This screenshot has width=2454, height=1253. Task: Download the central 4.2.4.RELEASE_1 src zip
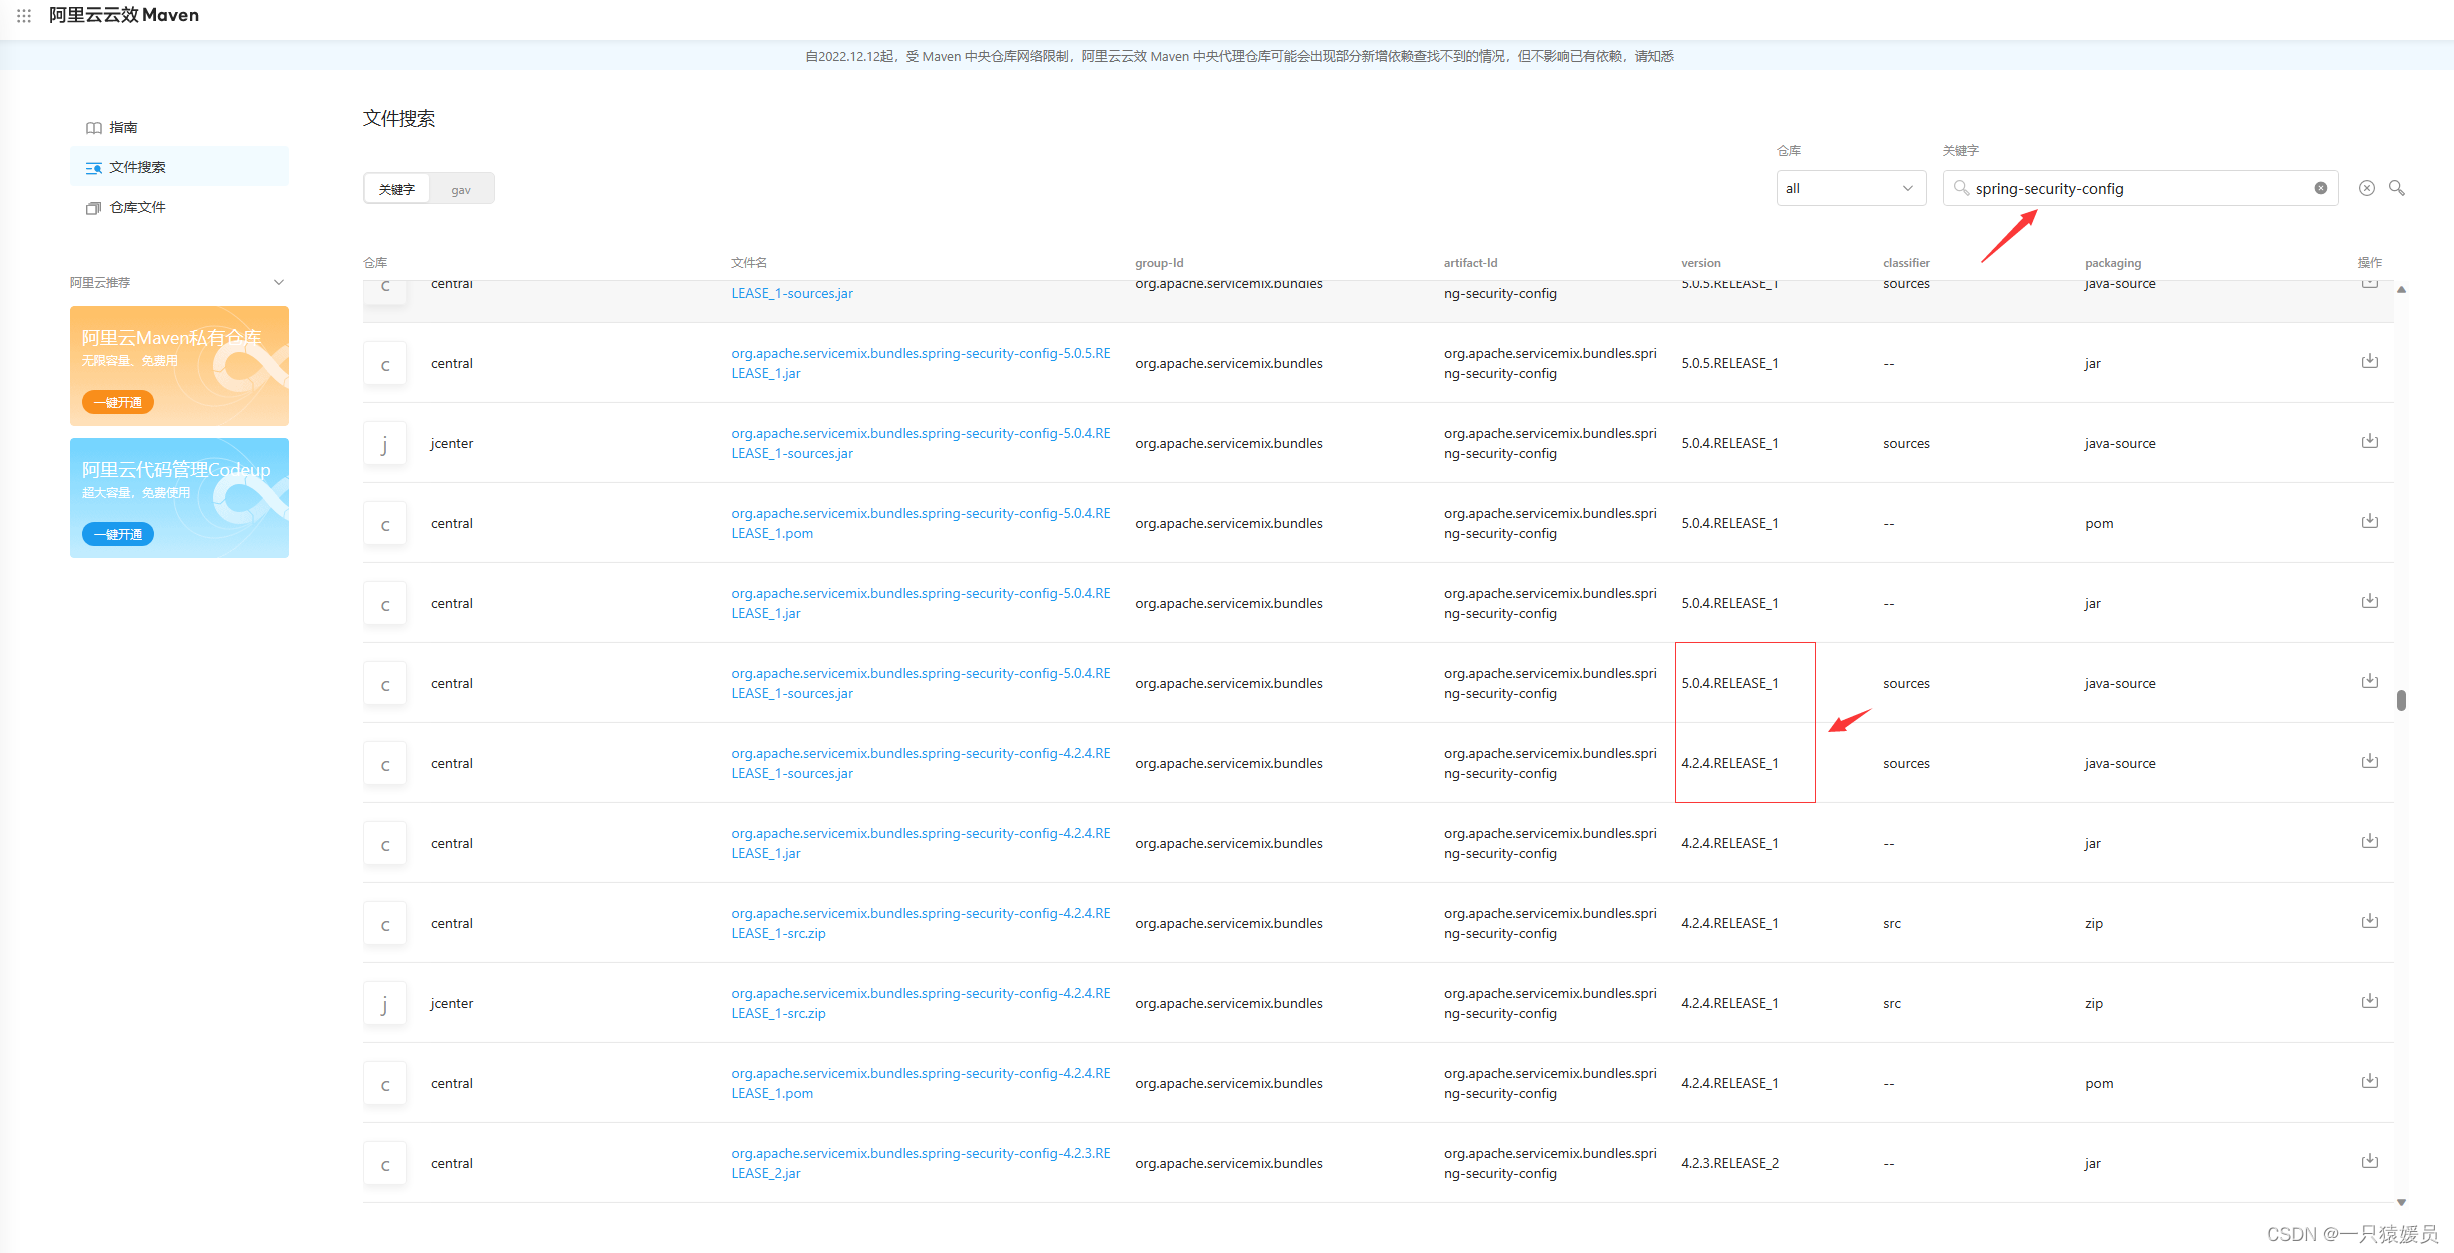pyautogui.click(x=2369, y=921)
